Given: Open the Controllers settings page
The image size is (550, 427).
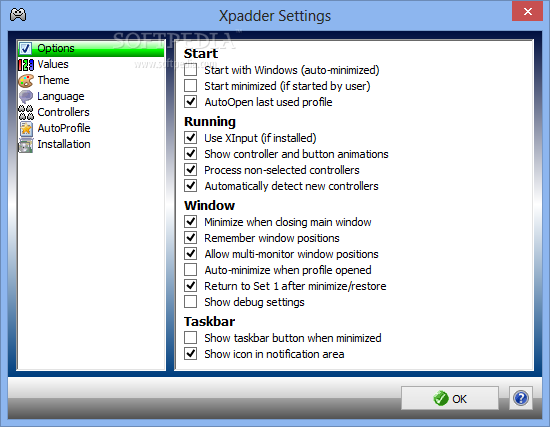Looking at the screenshot, I should click(63, 112).
